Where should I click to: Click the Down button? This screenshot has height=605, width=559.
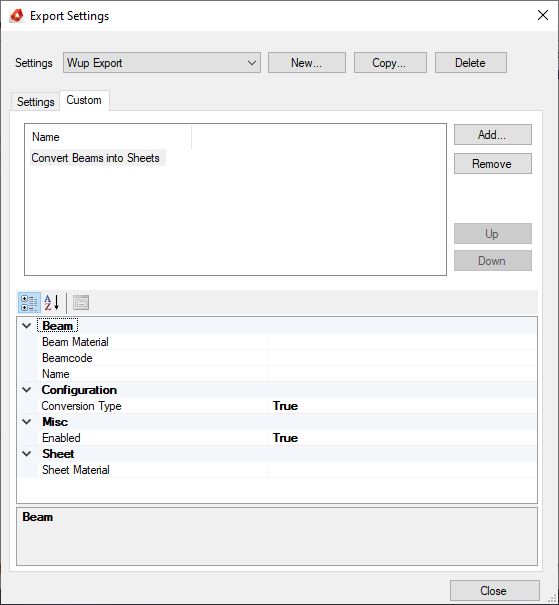493,261
